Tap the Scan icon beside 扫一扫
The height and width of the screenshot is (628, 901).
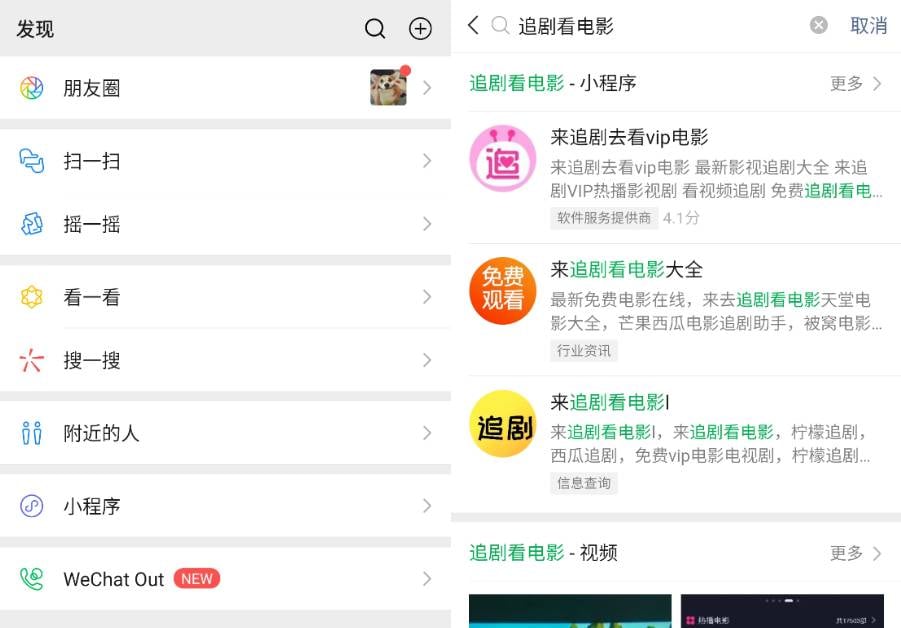pos(32,161)
